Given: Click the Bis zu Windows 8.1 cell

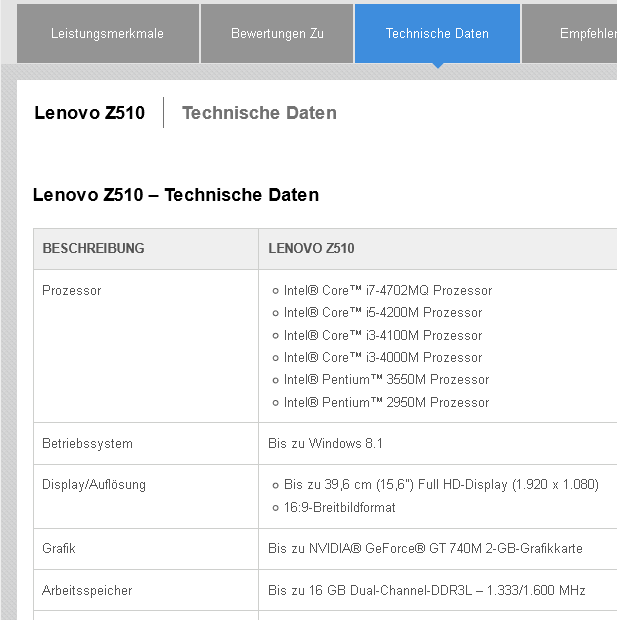Looking at the screenshot, I should pos(325,444).
